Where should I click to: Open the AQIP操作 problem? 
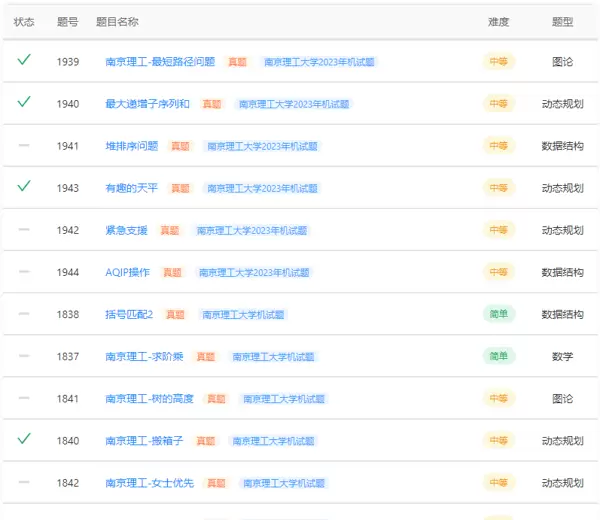click(127, 272)
